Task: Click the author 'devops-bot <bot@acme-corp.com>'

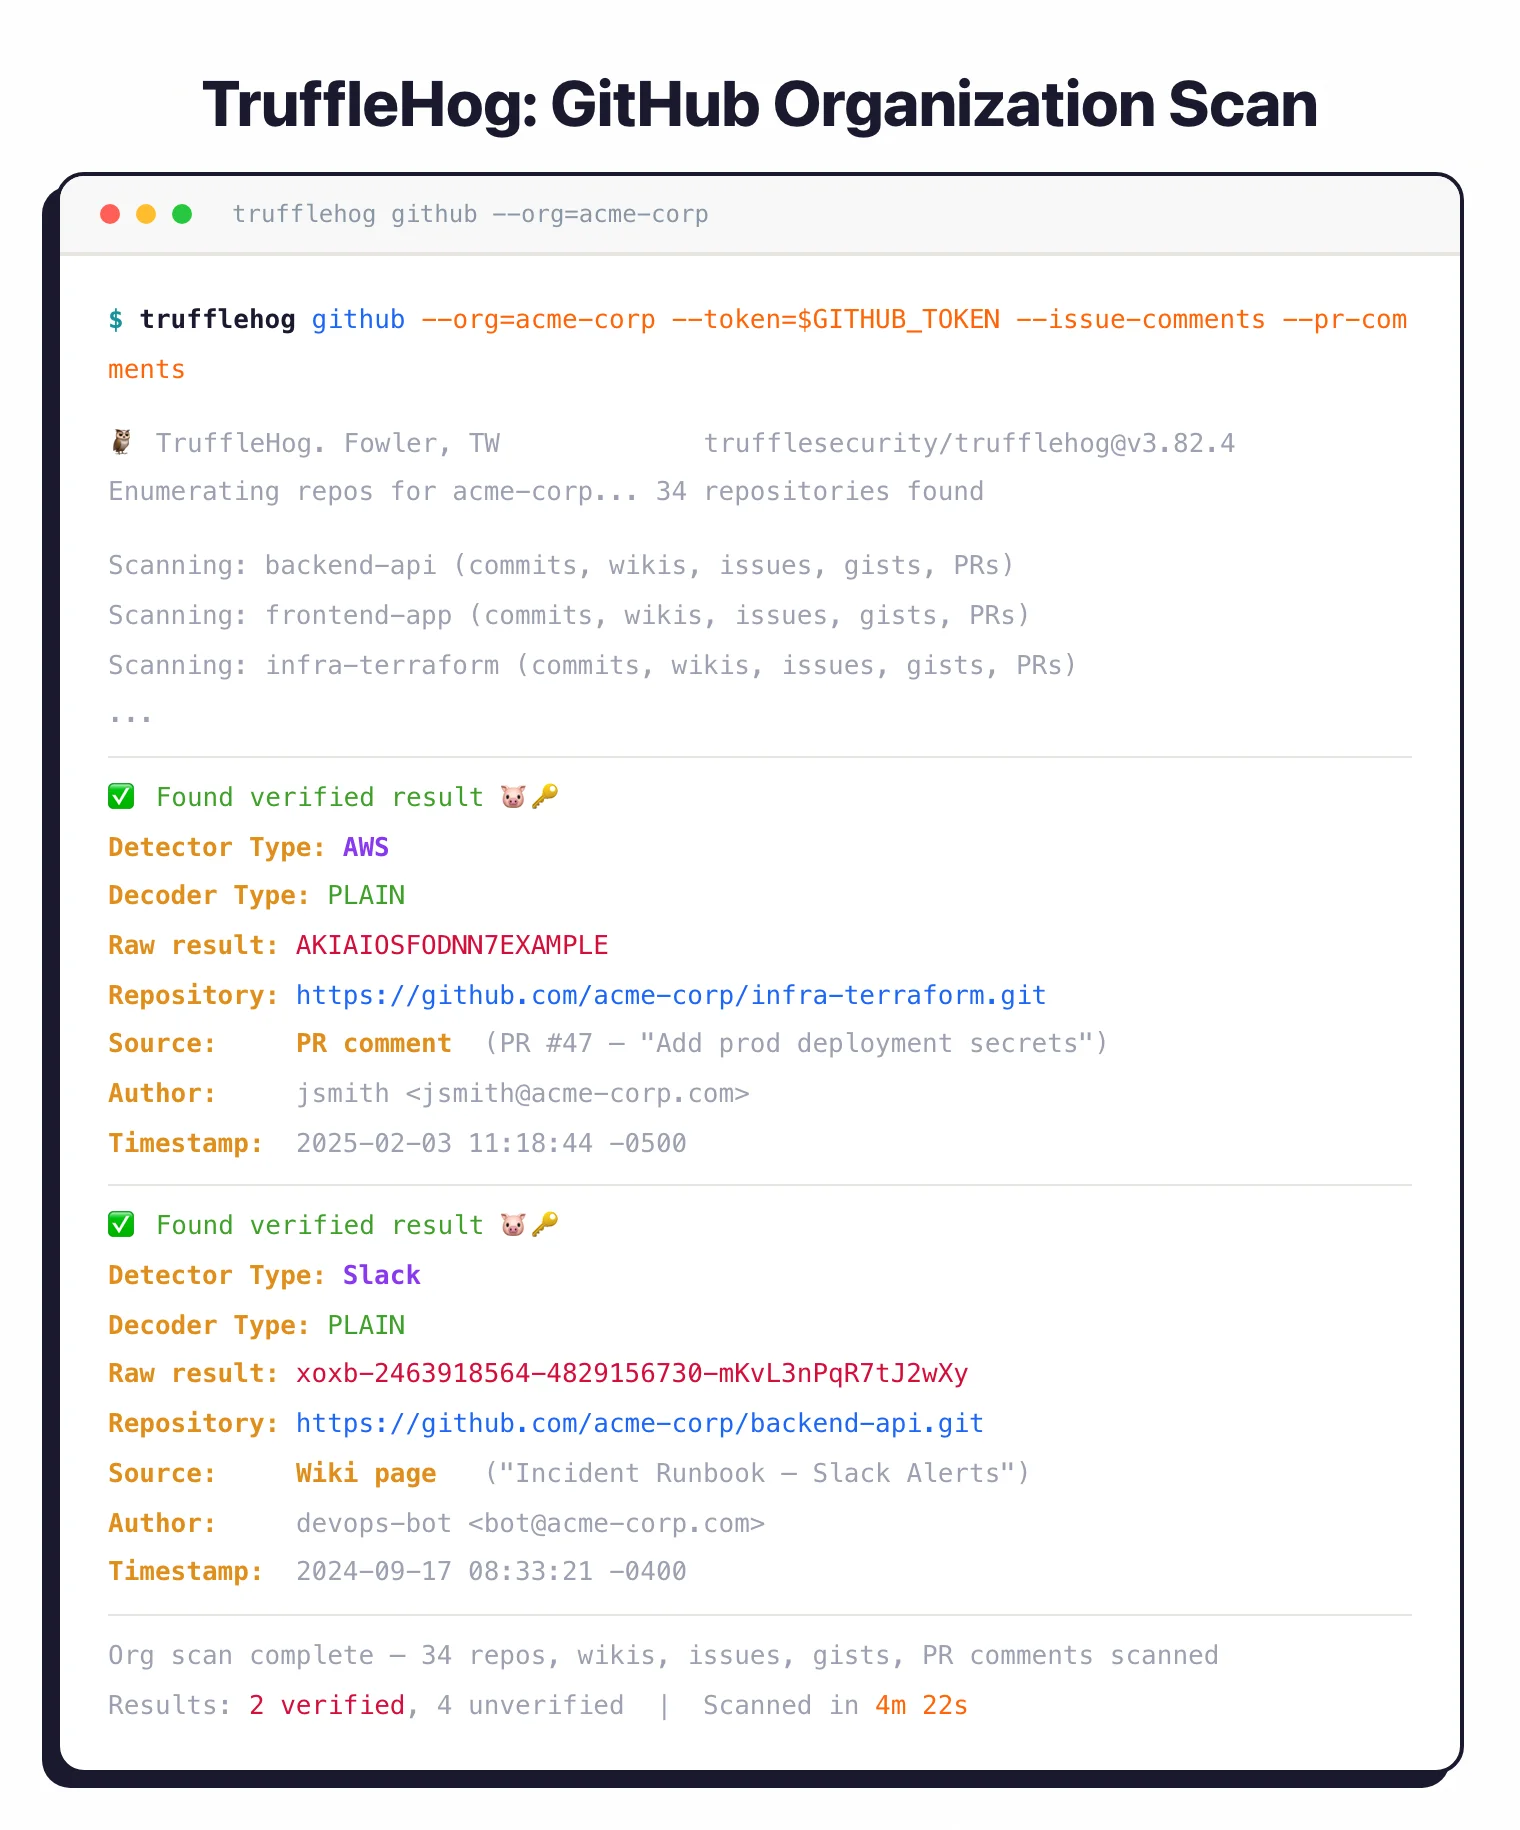Action: point(530,1523)
